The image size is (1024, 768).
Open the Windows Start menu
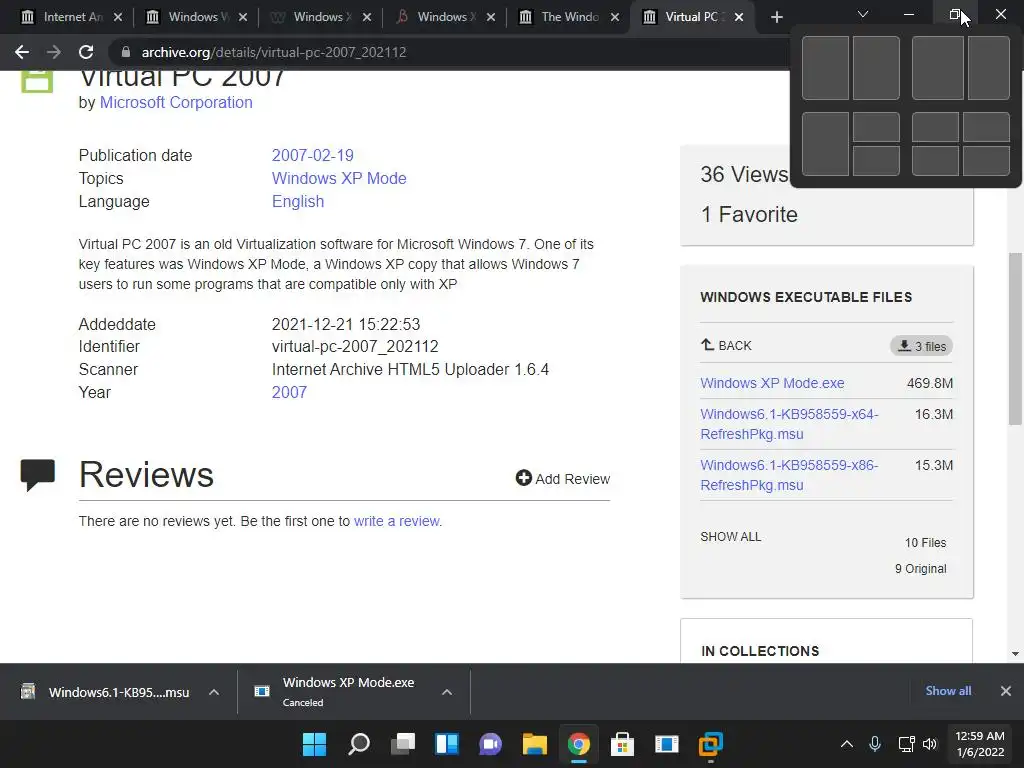click(x=314, y=744)
